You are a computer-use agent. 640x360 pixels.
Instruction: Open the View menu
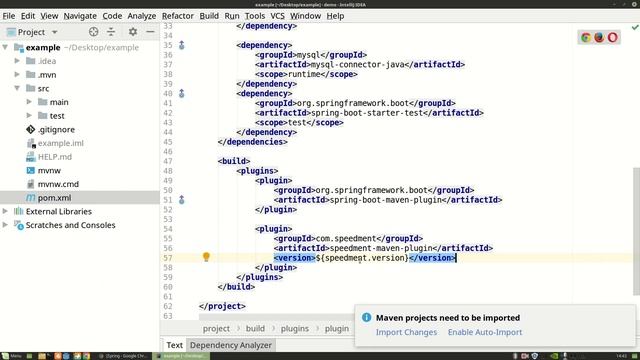49,16
